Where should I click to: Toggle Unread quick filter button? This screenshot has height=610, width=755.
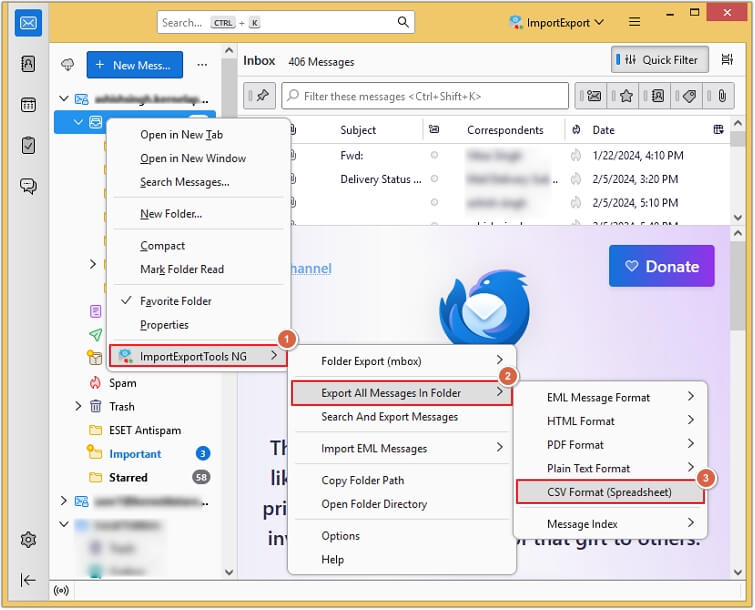pos(591,96)
